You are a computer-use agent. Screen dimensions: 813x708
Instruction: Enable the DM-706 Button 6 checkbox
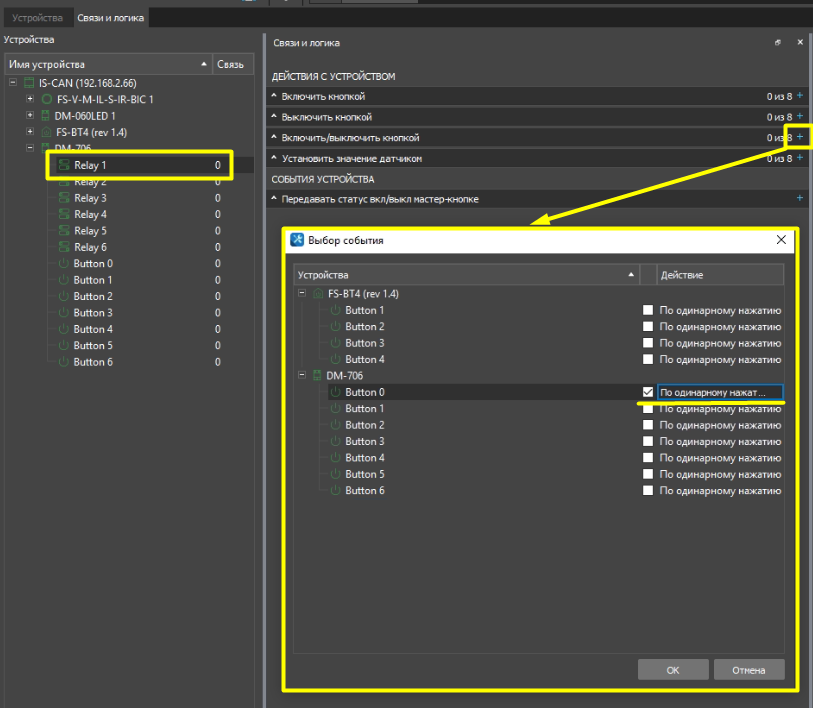[648, 491]
